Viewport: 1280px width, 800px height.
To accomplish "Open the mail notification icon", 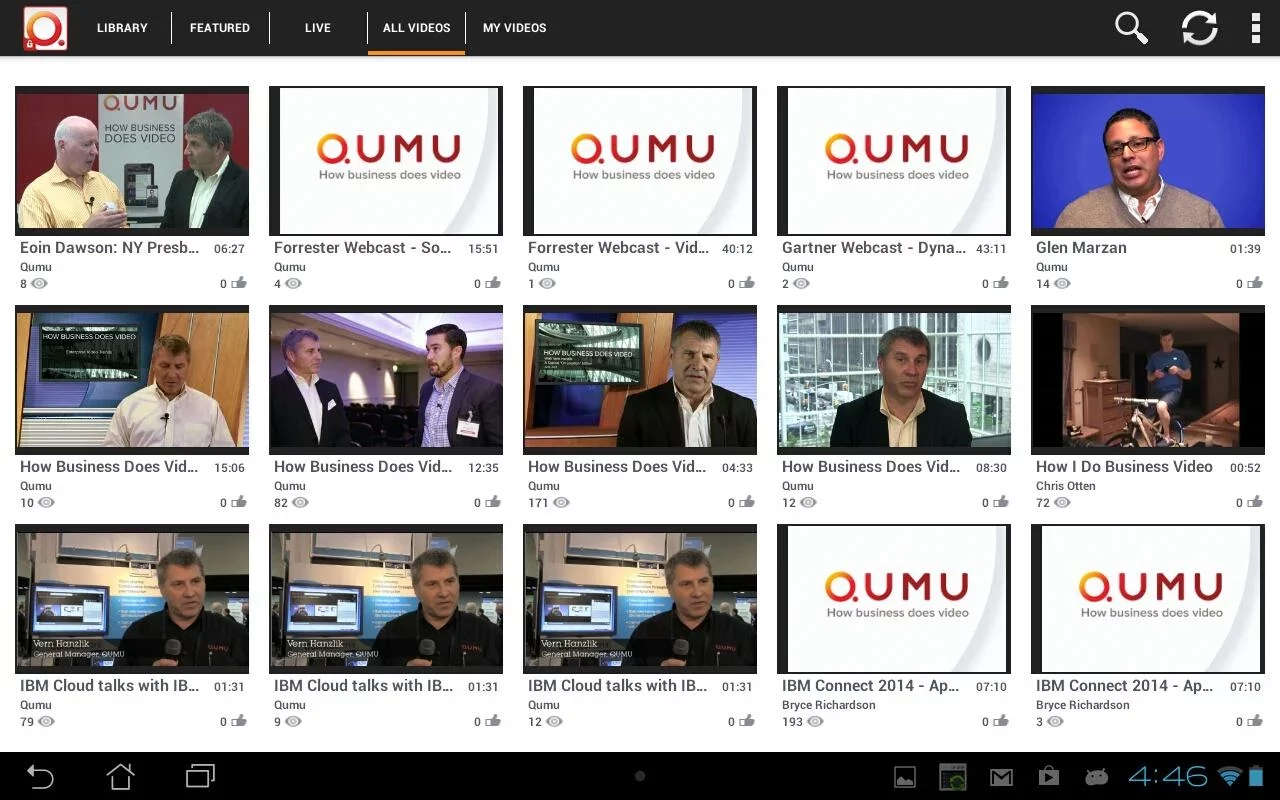I will (1001, 777).
